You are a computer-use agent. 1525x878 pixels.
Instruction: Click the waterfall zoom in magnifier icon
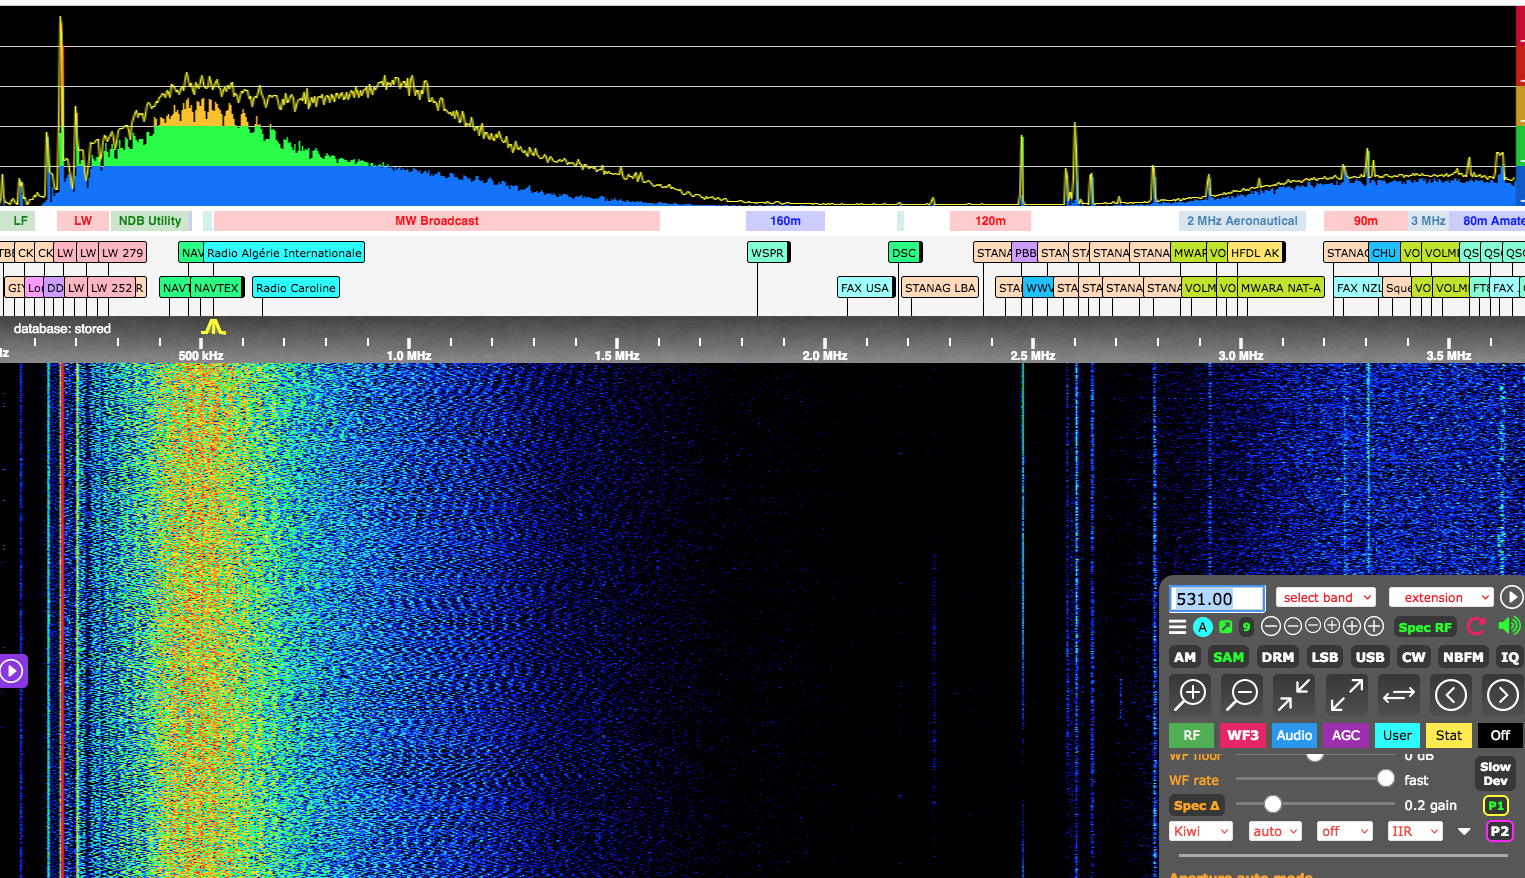click(1190, 693)
